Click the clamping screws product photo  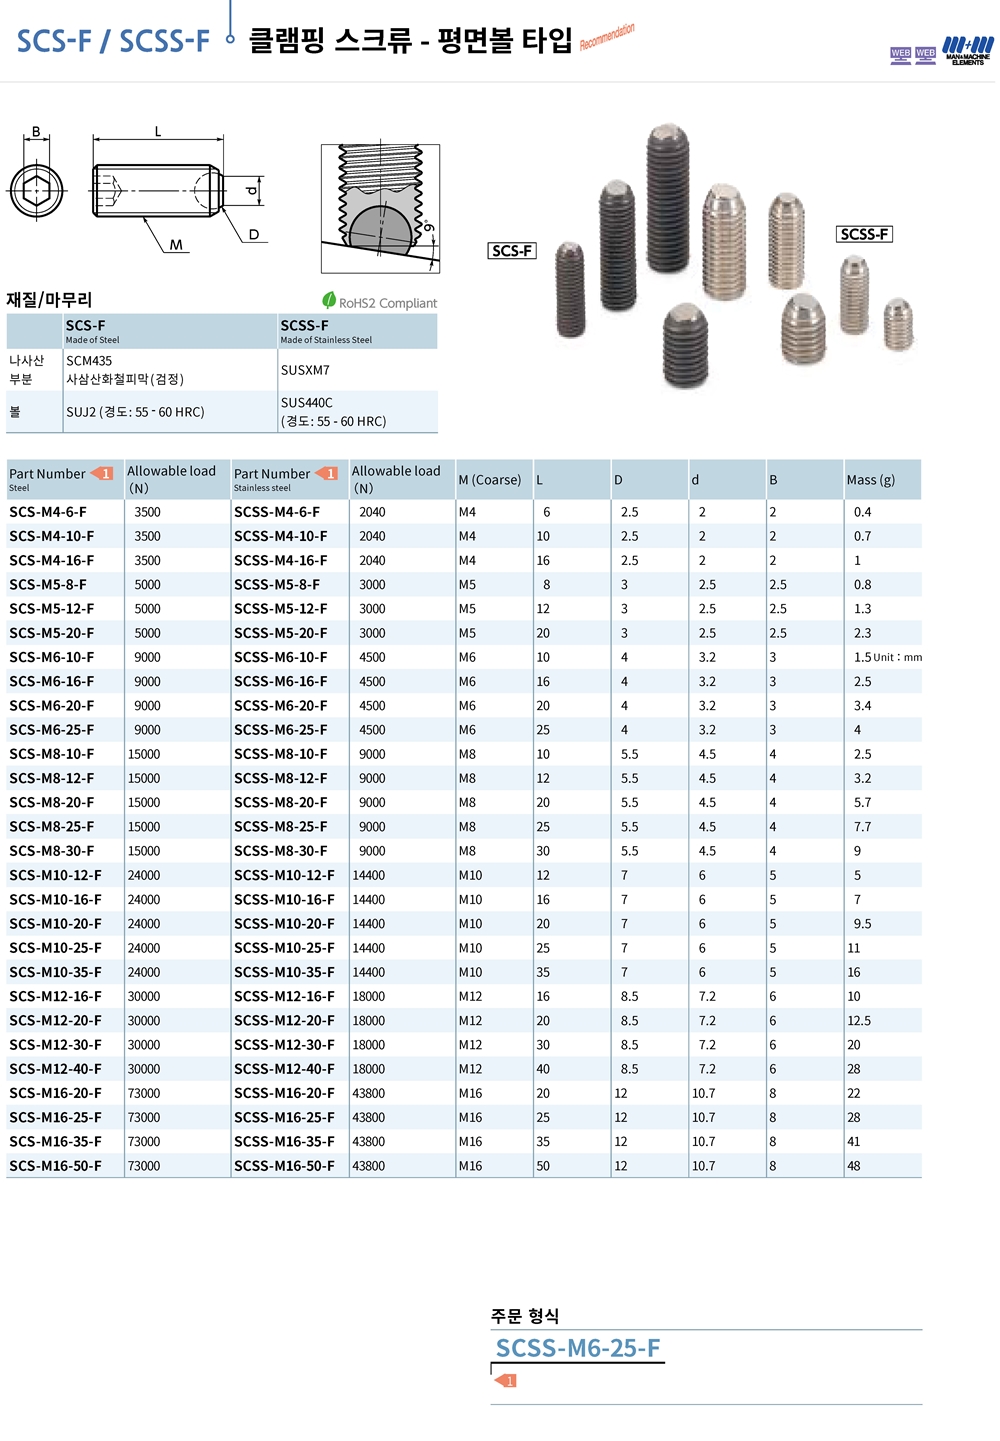(x=735, y=255)
